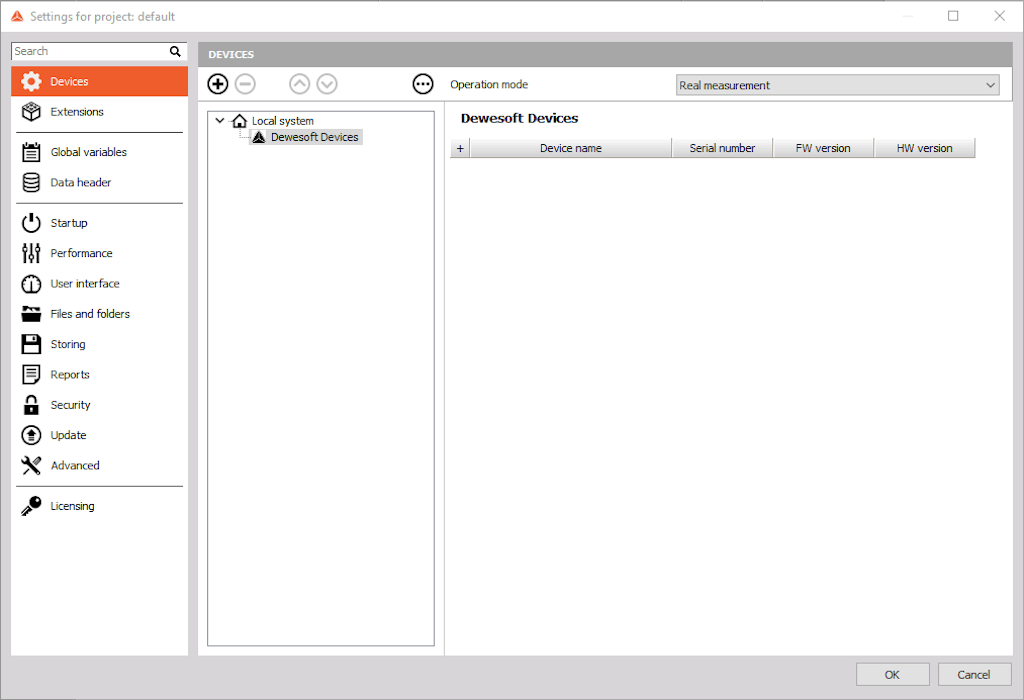Open the Update settings

pyautogui.click(x=99, y=435)
